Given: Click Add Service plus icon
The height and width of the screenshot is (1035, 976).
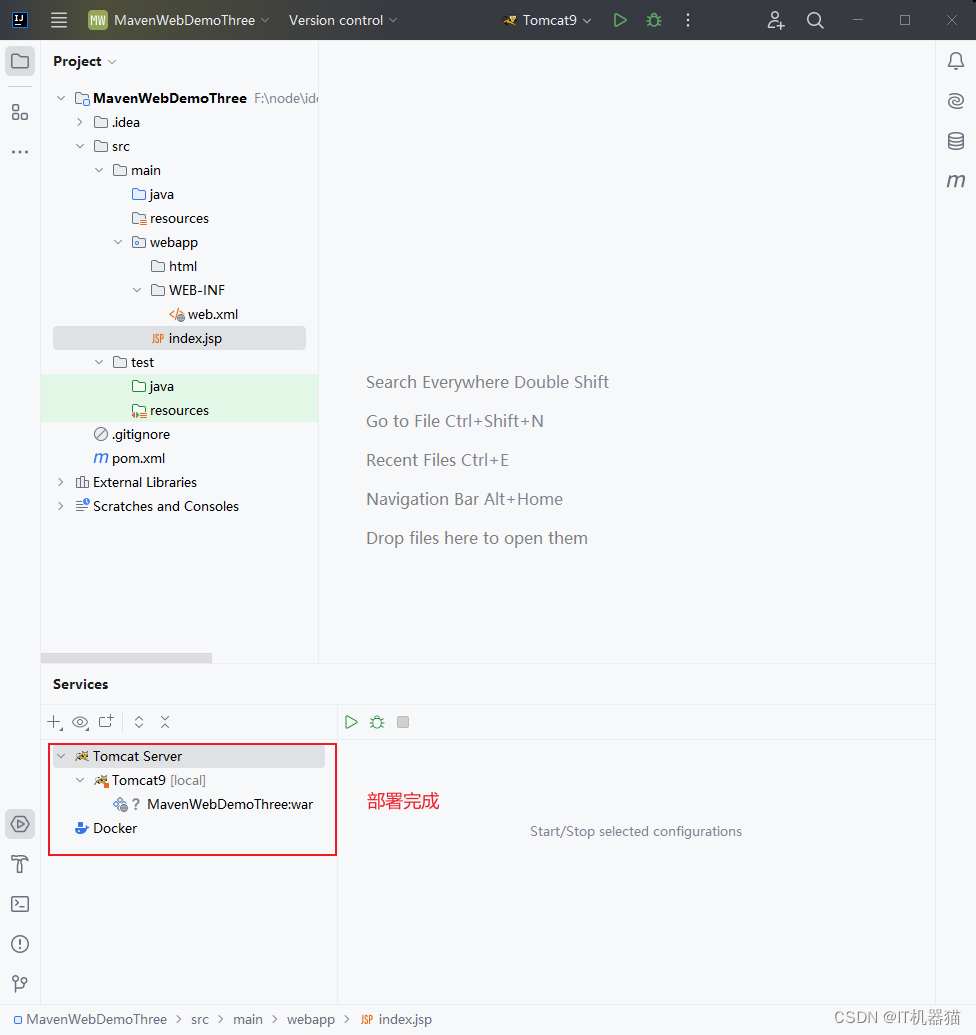Looking at the screenshot, I should click(x=55, y=722).
